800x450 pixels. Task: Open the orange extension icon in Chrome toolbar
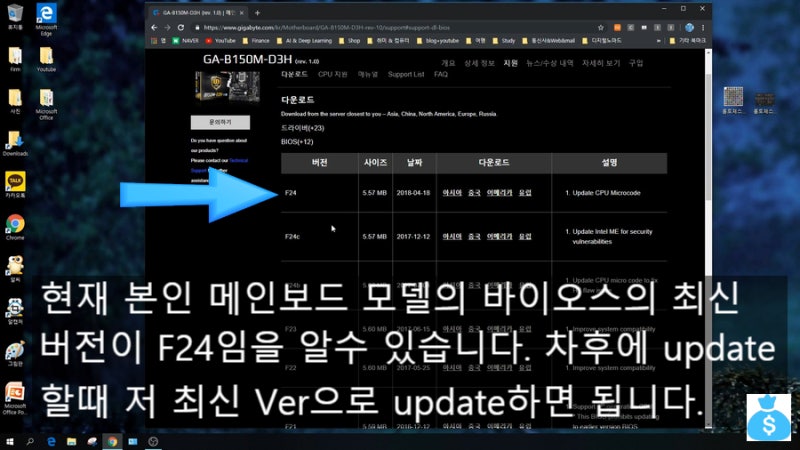[617, 28]
